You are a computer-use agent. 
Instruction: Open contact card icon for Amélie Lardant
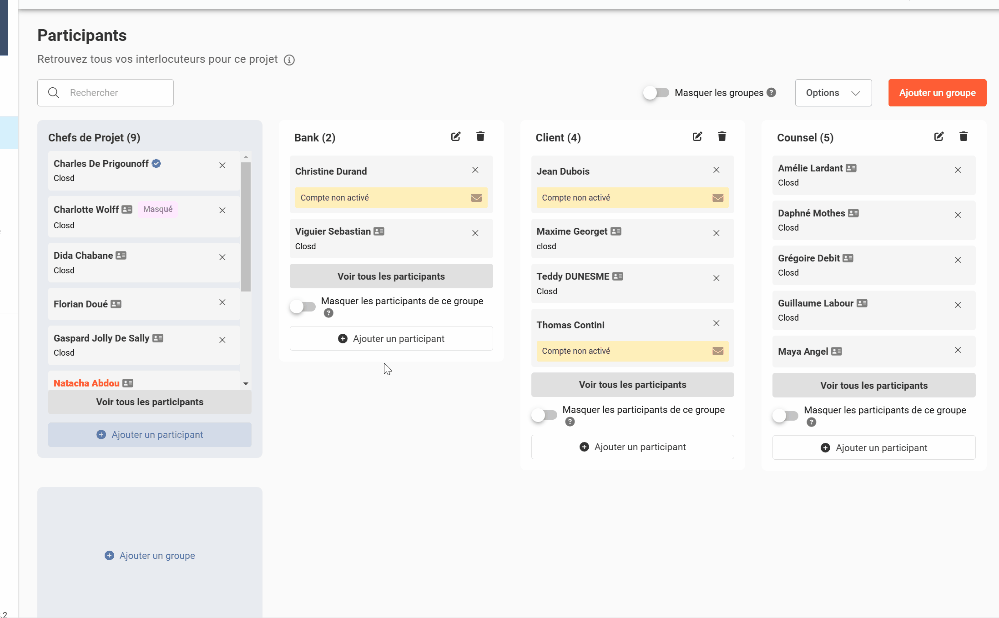(851, 168)
